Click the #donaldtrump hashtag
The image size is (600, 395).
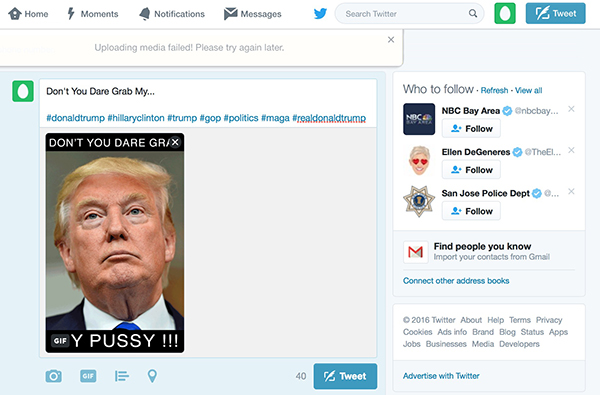coord(75,118)
